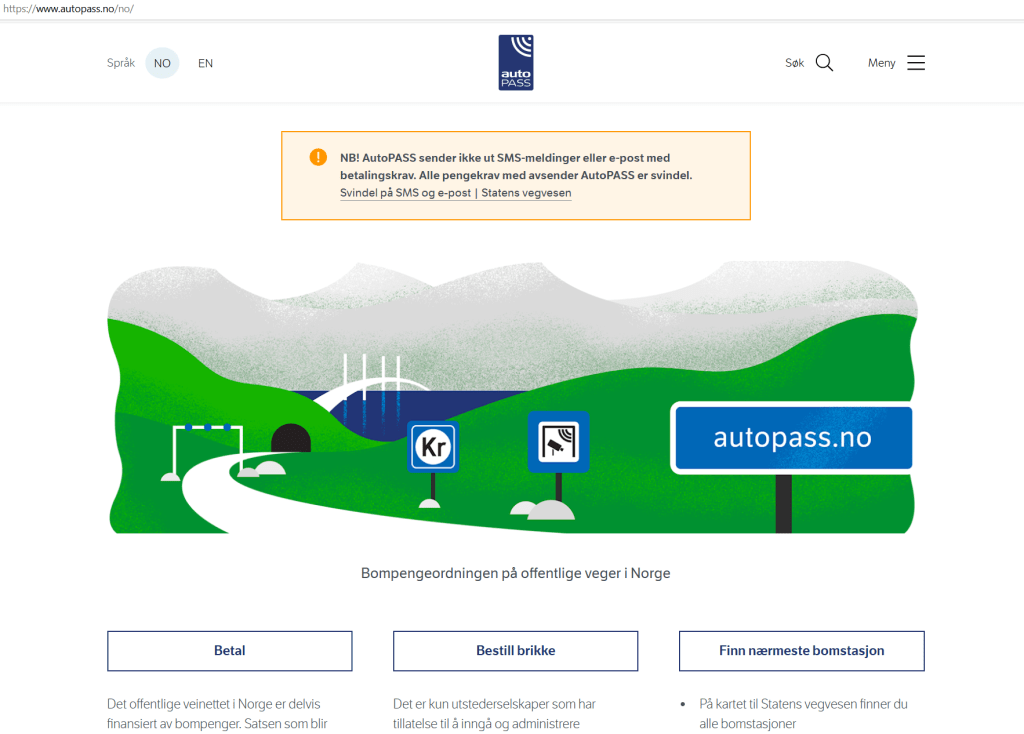The width and height of the screenshot is (1024, 734).
Task: Click the Søk label
Action: click(794, 63)
